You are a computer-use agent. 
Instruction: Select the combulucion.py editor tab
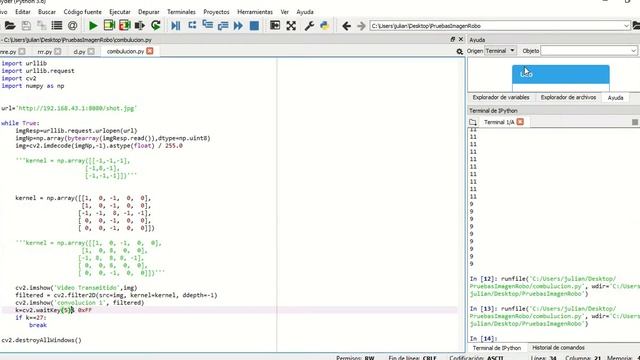click(125, 51)
